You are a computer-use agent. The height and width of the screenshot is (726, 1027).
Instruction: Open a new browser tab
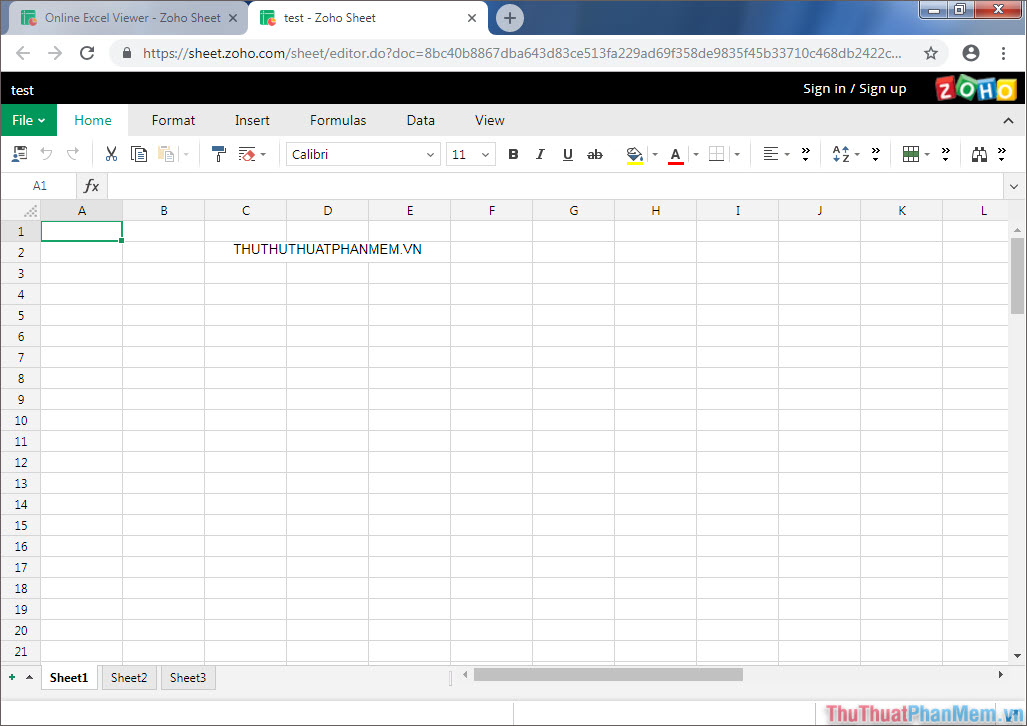click(x=510, y=18)
